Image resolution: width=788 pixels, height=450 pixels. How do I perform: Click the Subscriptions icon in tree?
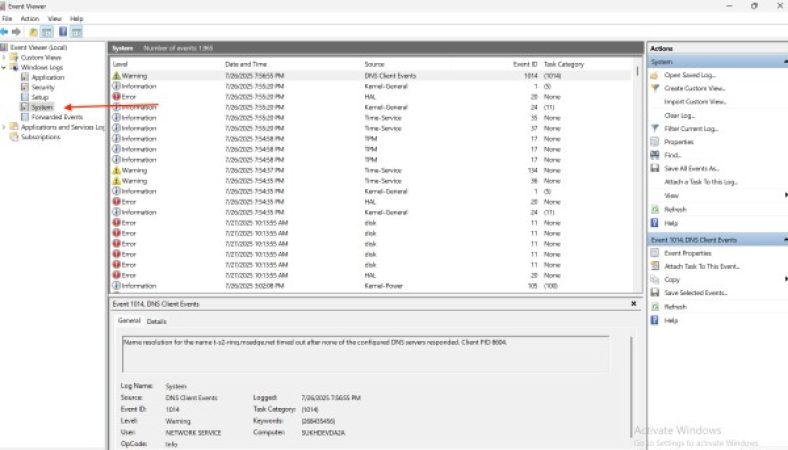click(x=14, y=137)
